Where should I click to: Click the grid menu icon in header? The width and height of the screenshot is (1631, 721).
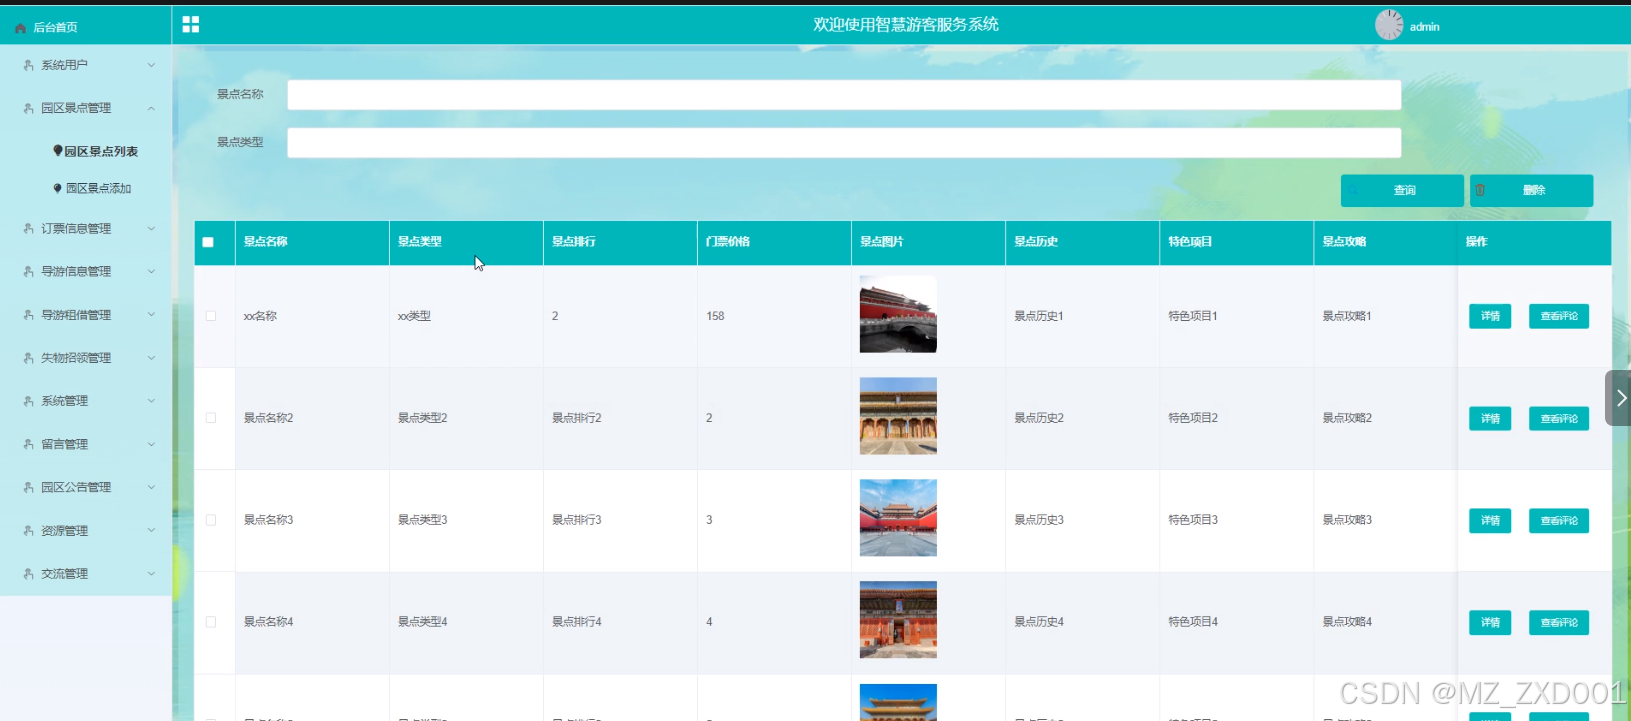click(x=191, y=24)
